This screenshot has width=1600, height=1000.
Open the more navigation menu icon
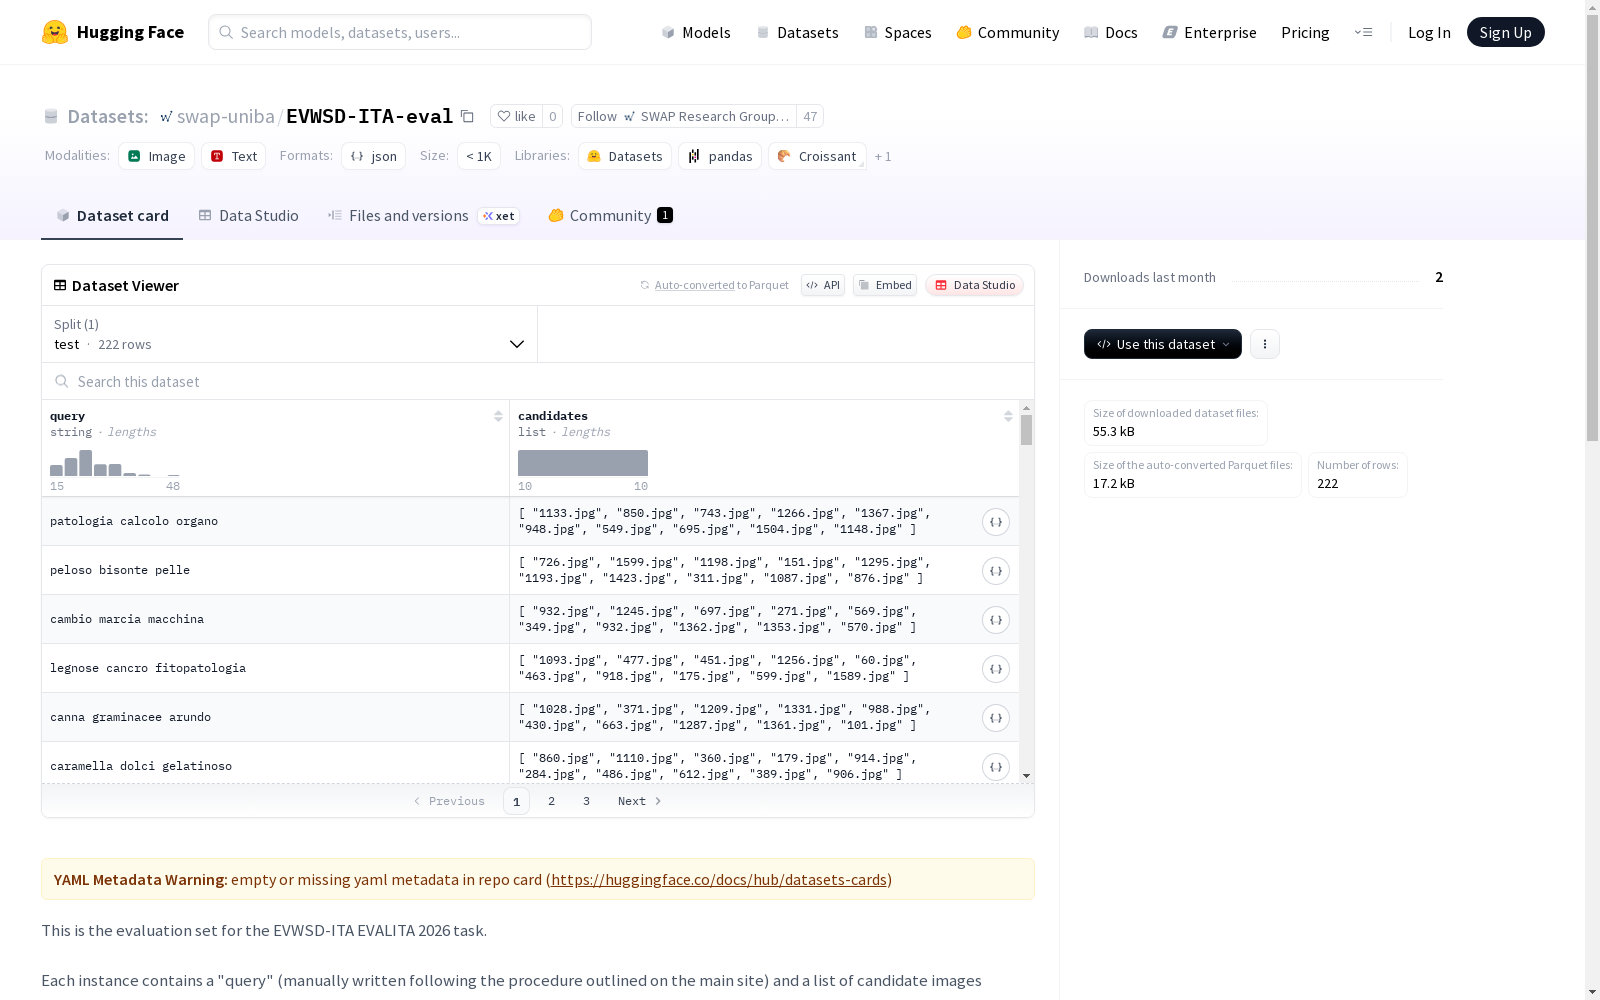point(1363,32)
